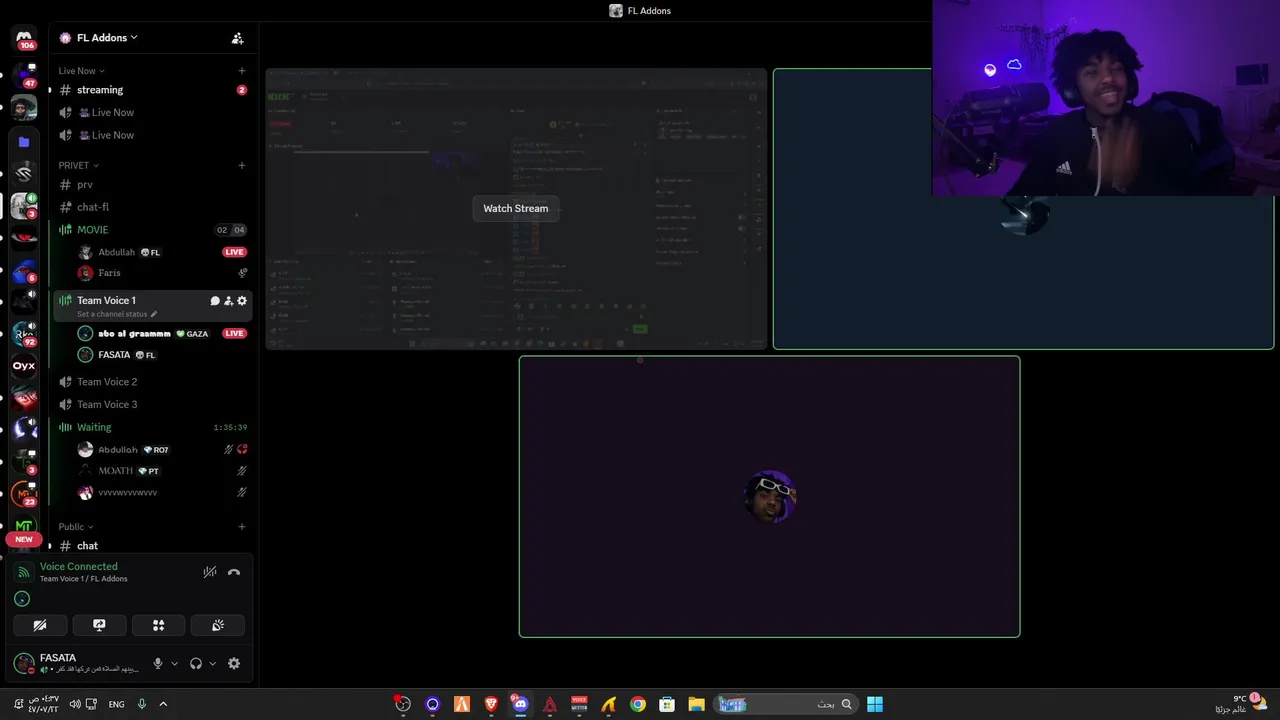Collapse the Live Now category
The image size is (1280, 720).
coord(80,71)
